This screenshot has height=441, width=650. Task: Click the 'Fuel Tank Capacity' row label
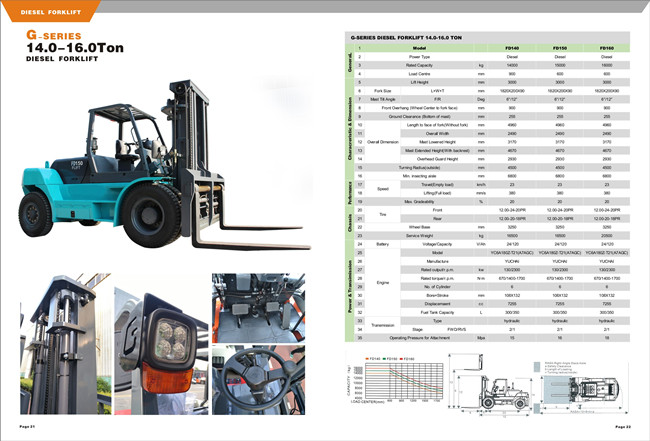pos(437,312)
